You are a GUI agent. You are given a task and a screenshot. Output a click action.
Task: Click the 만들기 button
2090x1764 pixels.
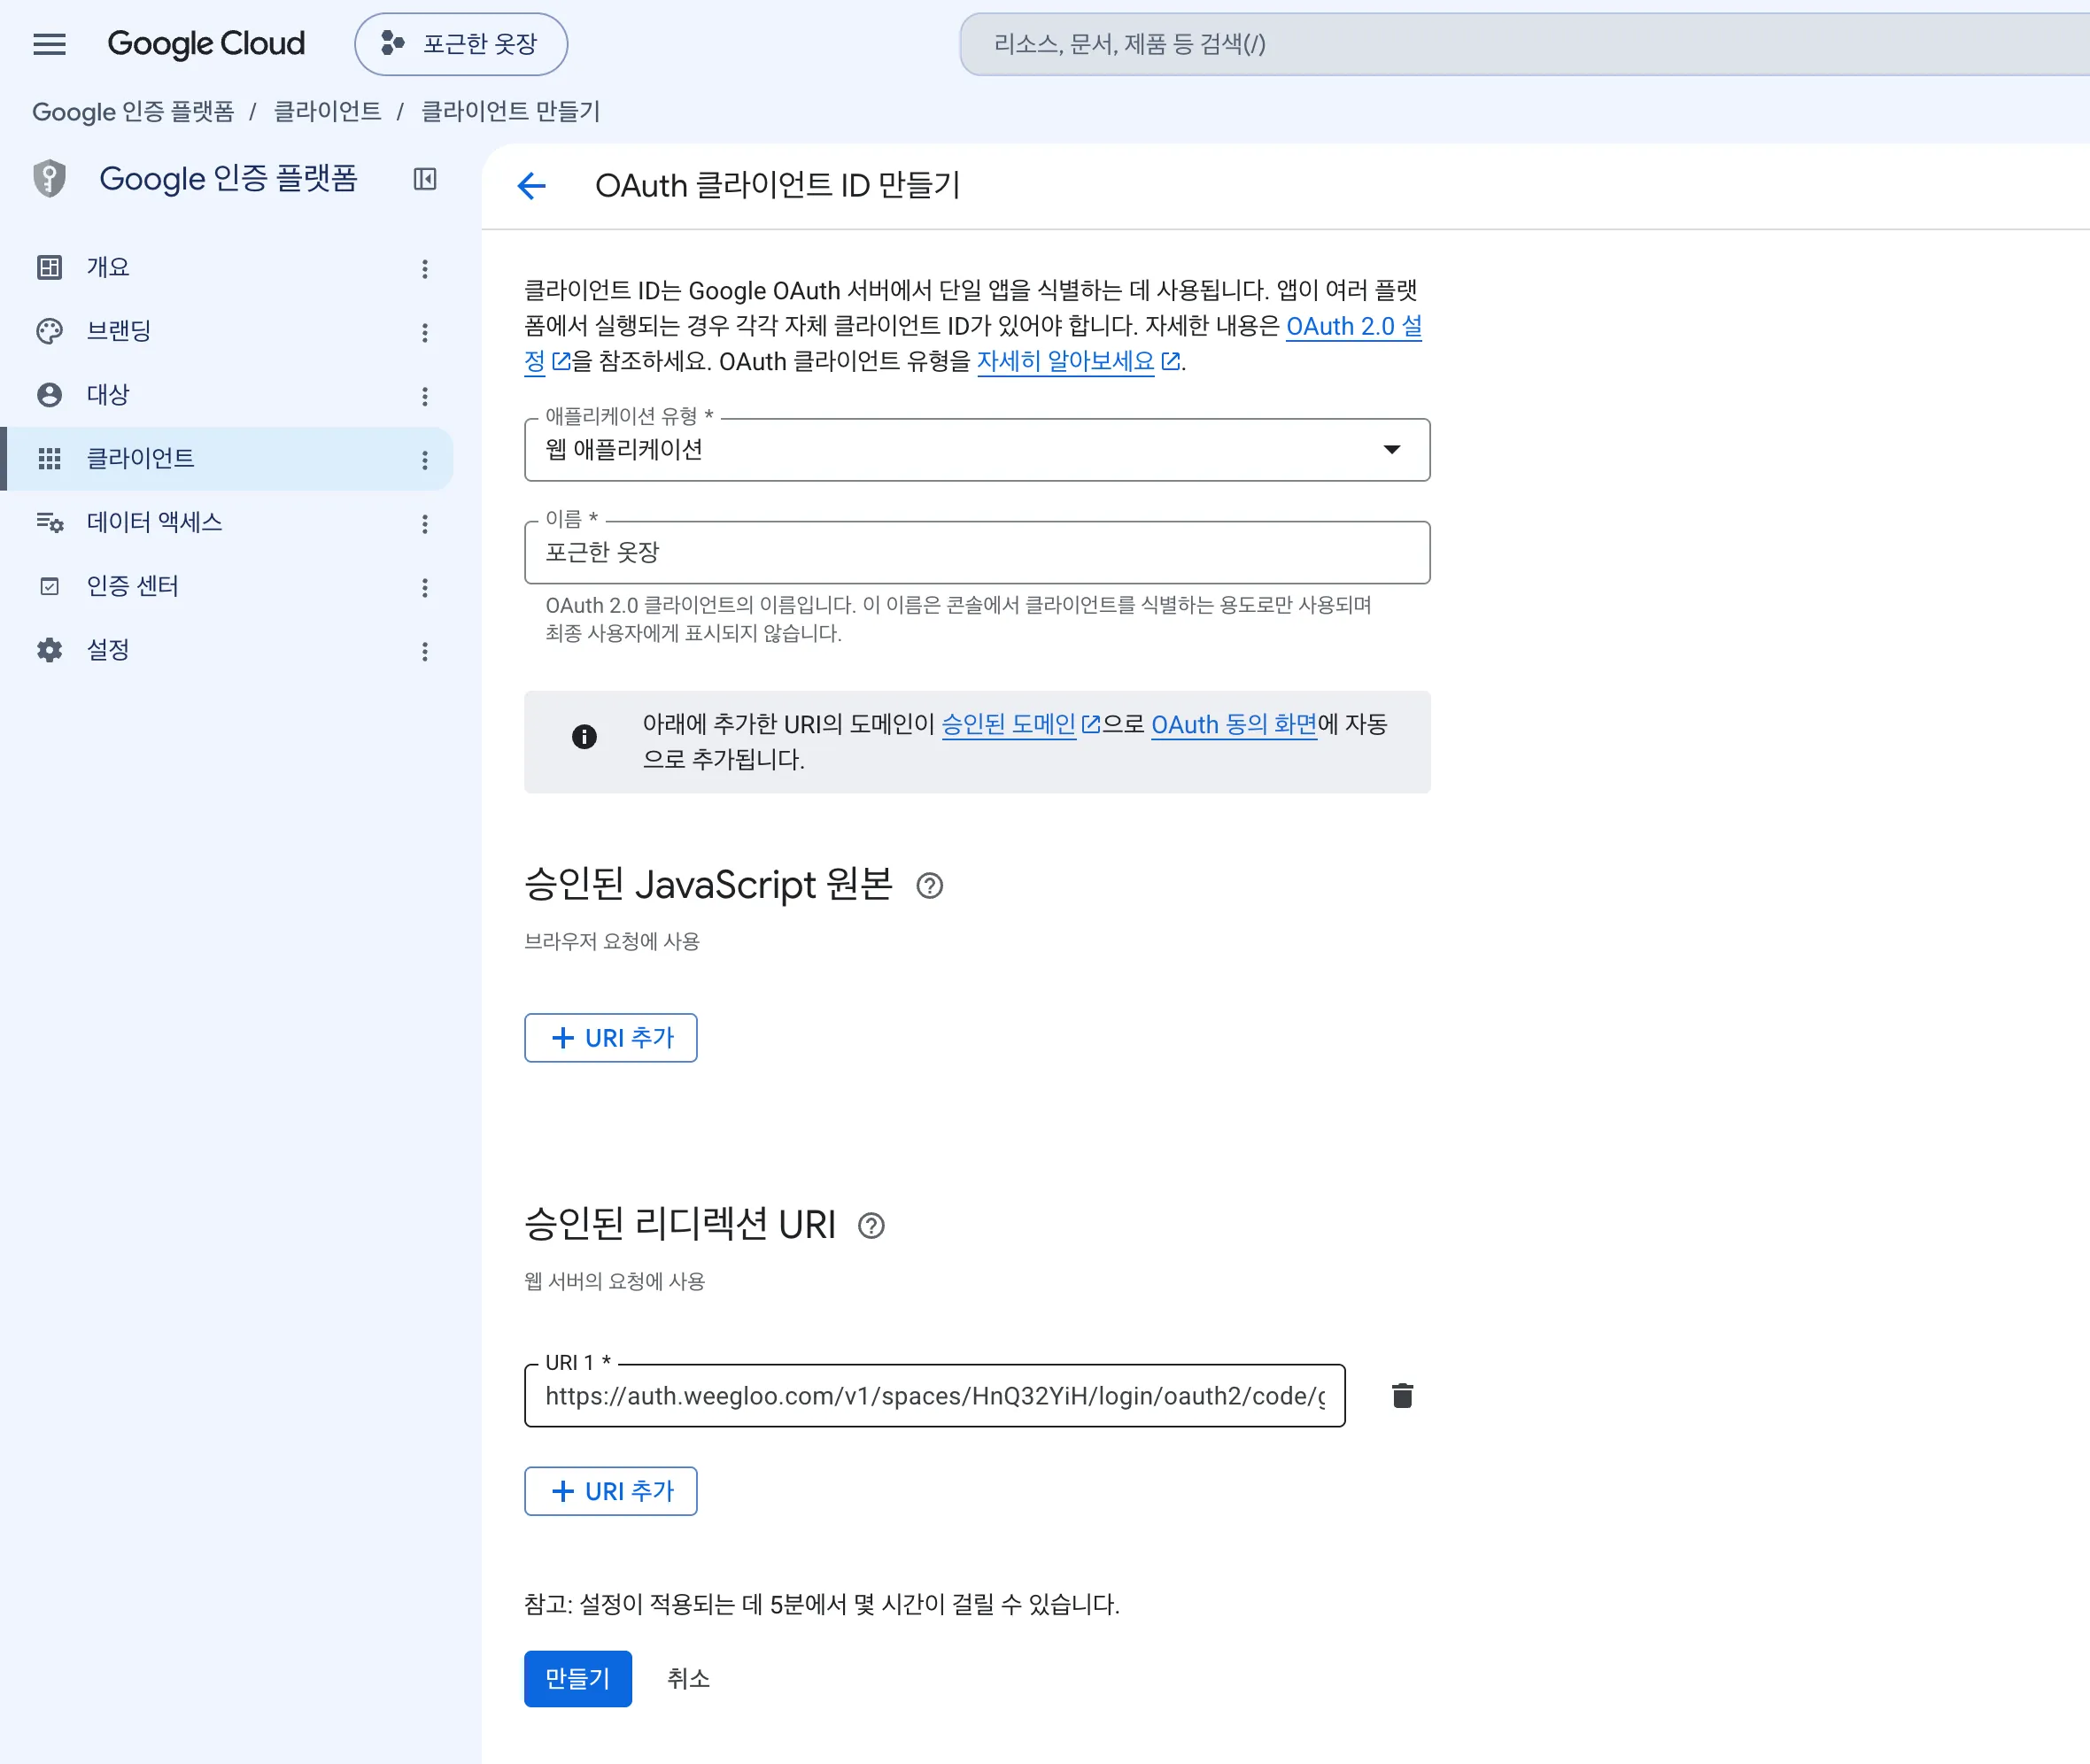pyautogui.click(x=578, y=1680)
